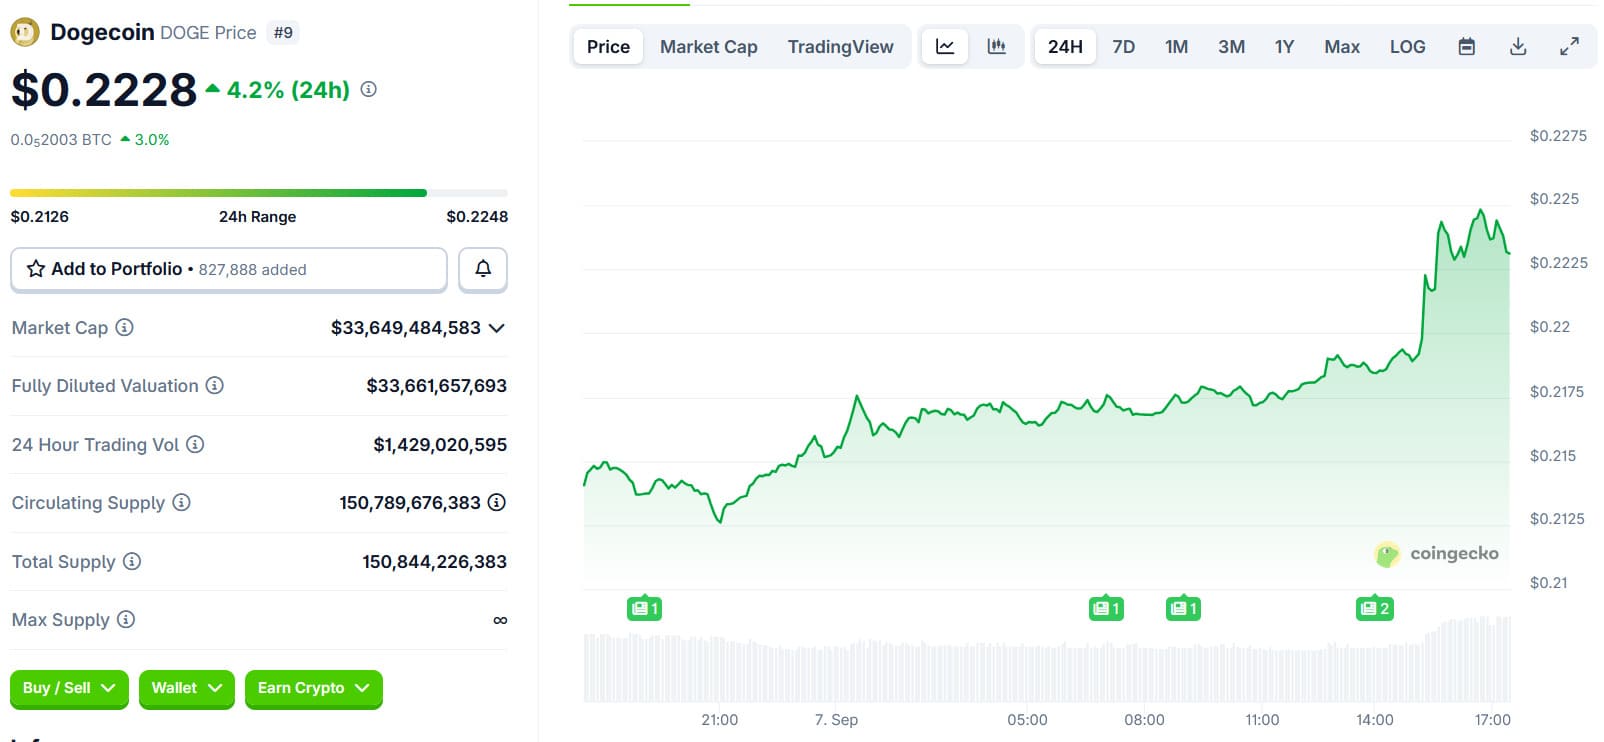The image size is (1604, 742).
Task: Show Max Supply info icon
Action: click(x=126, y=619)
